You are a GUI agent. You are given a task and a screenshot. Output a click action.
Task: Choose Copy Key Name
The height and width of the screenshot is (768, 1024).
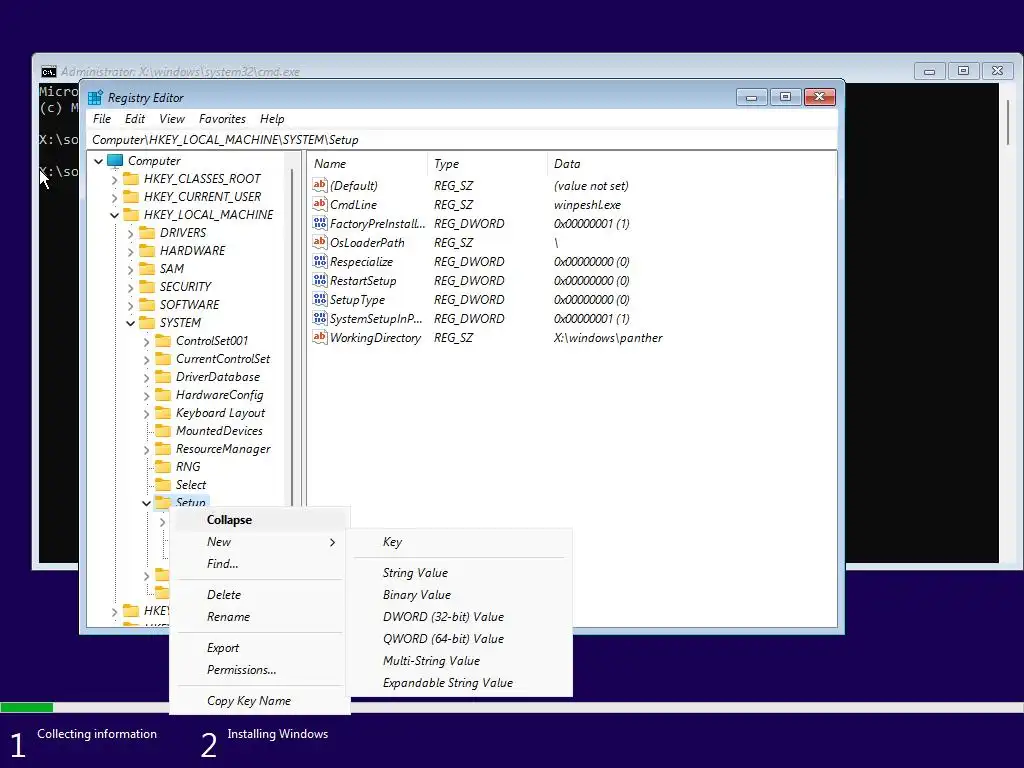point(260,701)
